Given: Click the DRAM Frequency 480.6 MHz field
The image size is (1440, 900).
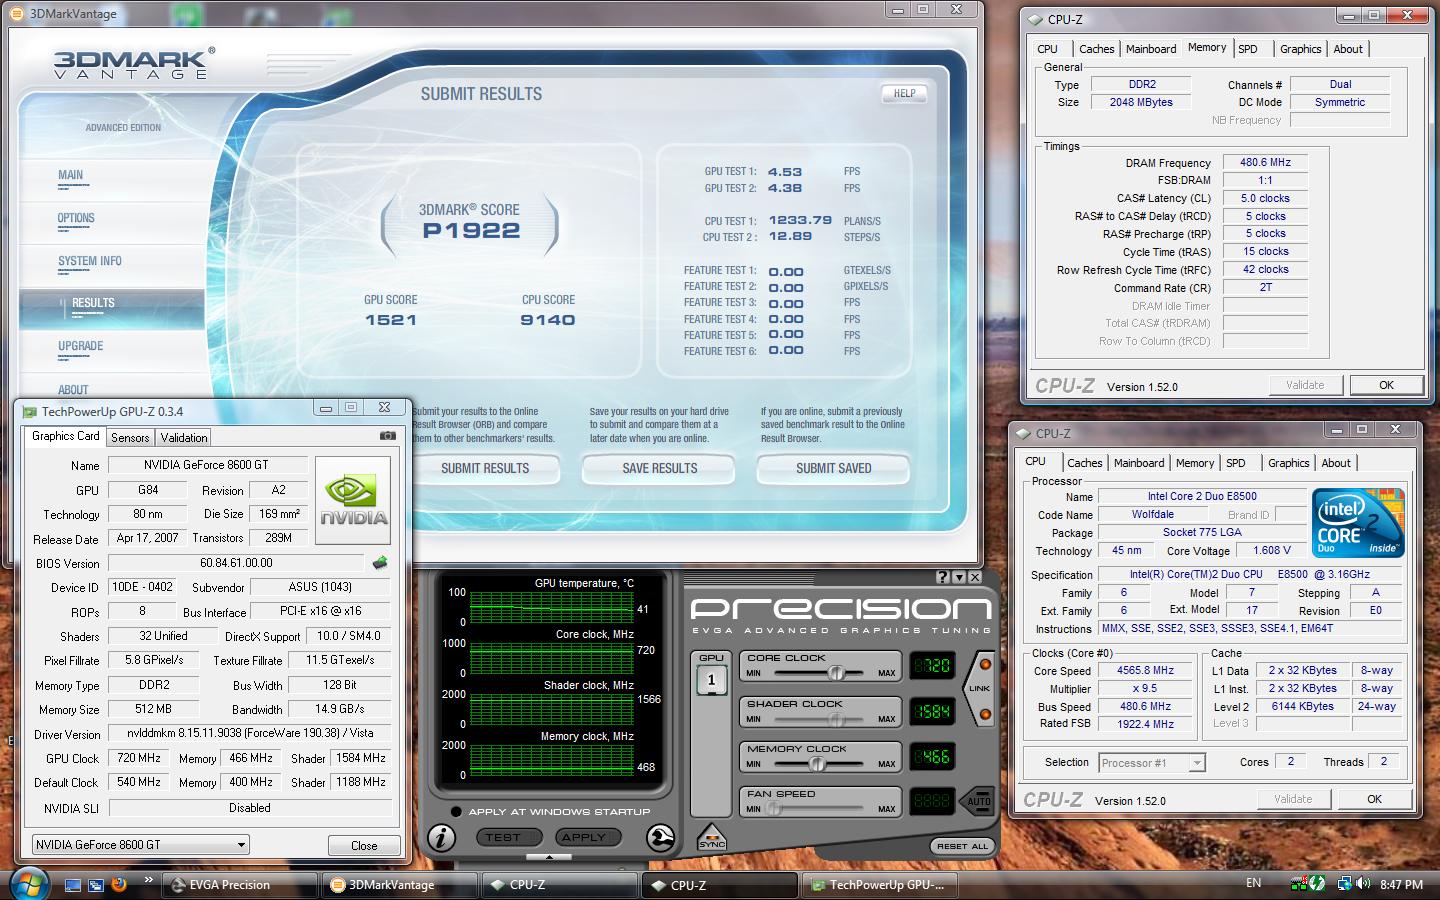Looking at the screenshot, I should (1265, 162).
